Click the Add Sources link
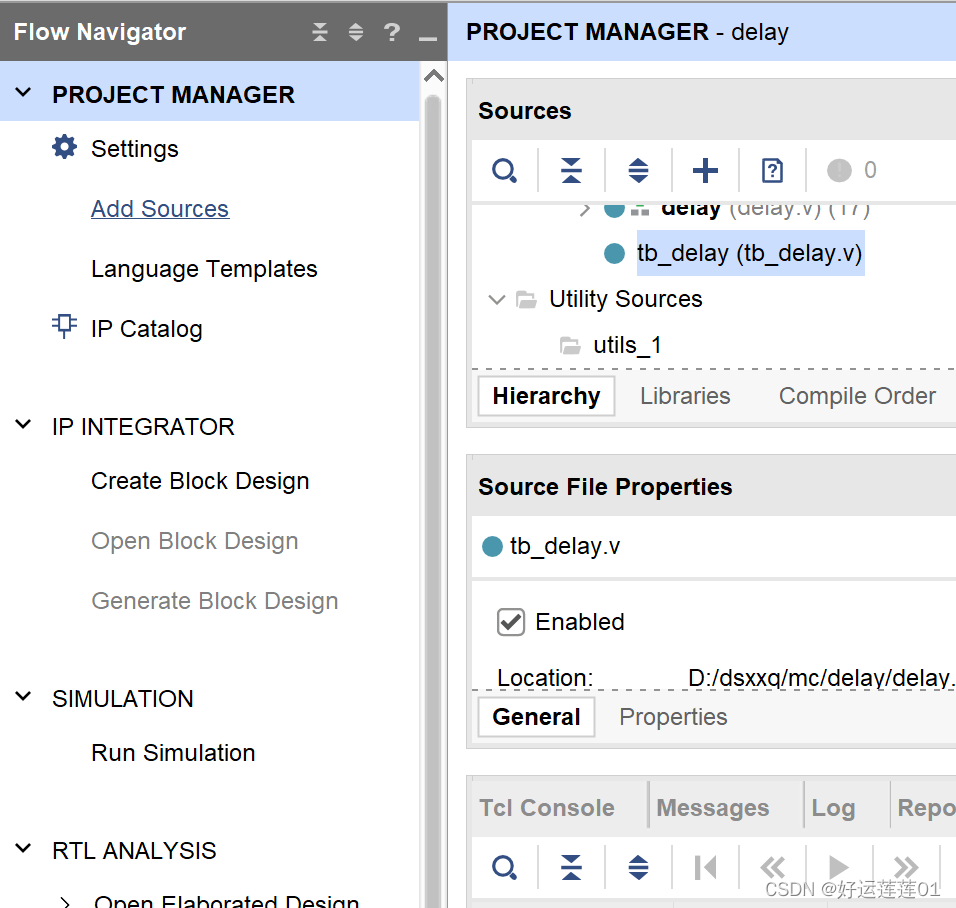The height and width of the screenshot is (908, 956). click(x=160, y=209)
